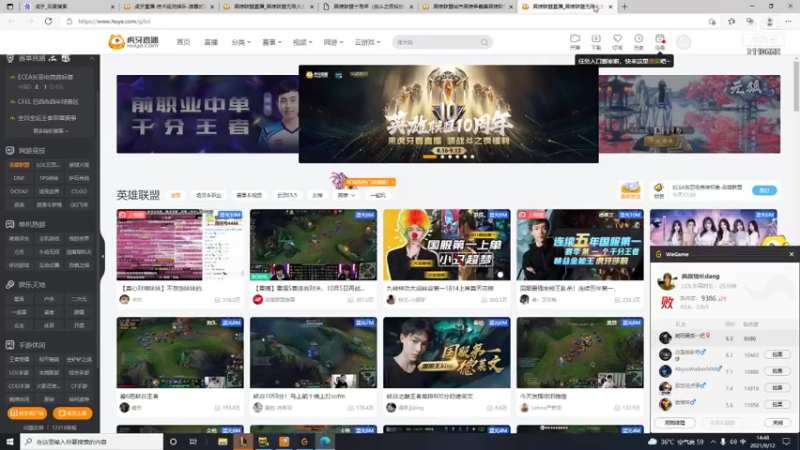Open Microsoft Edge from the taskbar
Screen dimensions: 800x450
325,441
